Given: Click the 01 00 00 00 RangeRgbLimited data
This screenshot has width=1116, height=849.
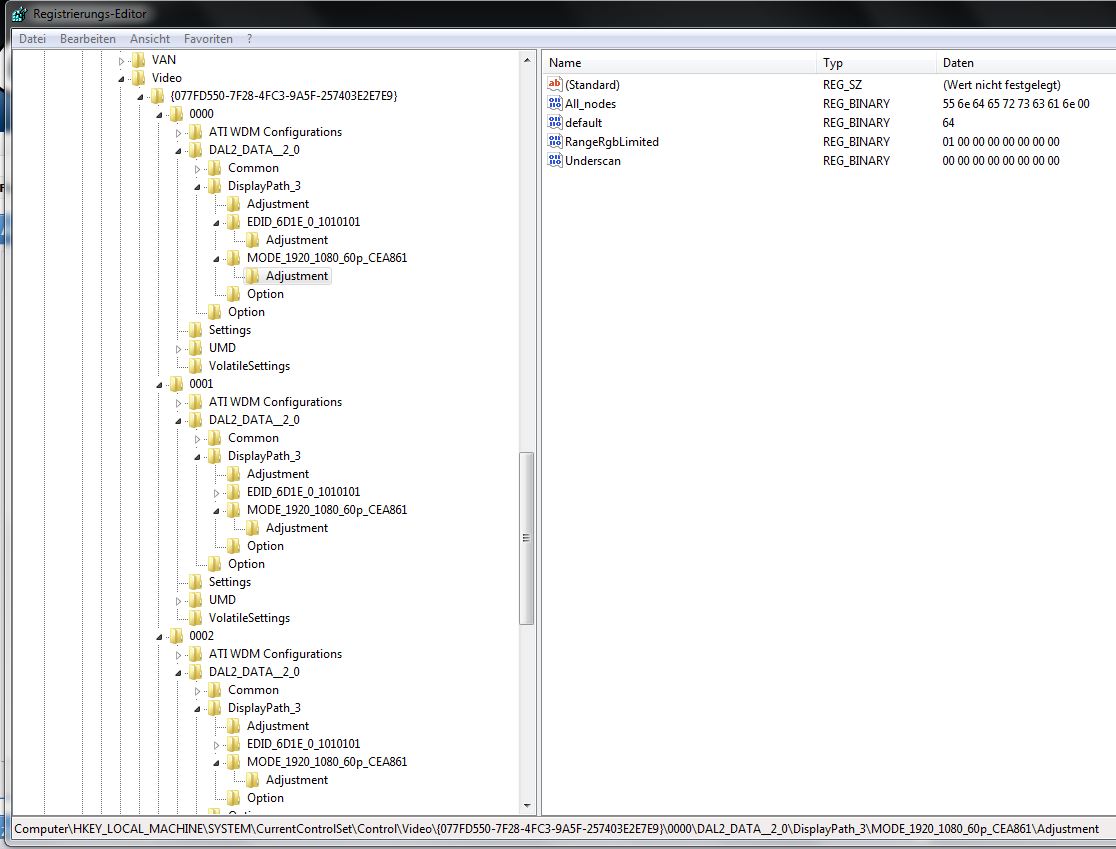Looking at the screenshot, I should click(1001, 142).
